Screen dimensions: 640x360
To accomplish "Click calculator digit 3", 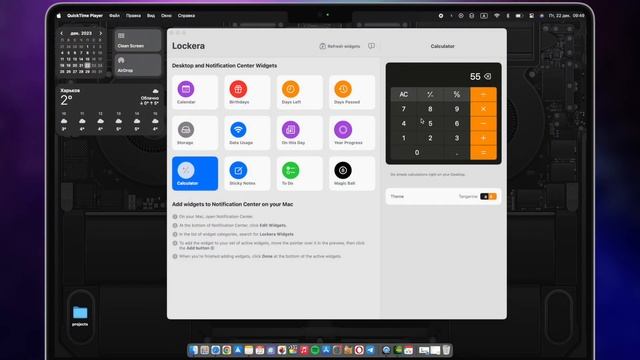I will (x=457, y=138).
